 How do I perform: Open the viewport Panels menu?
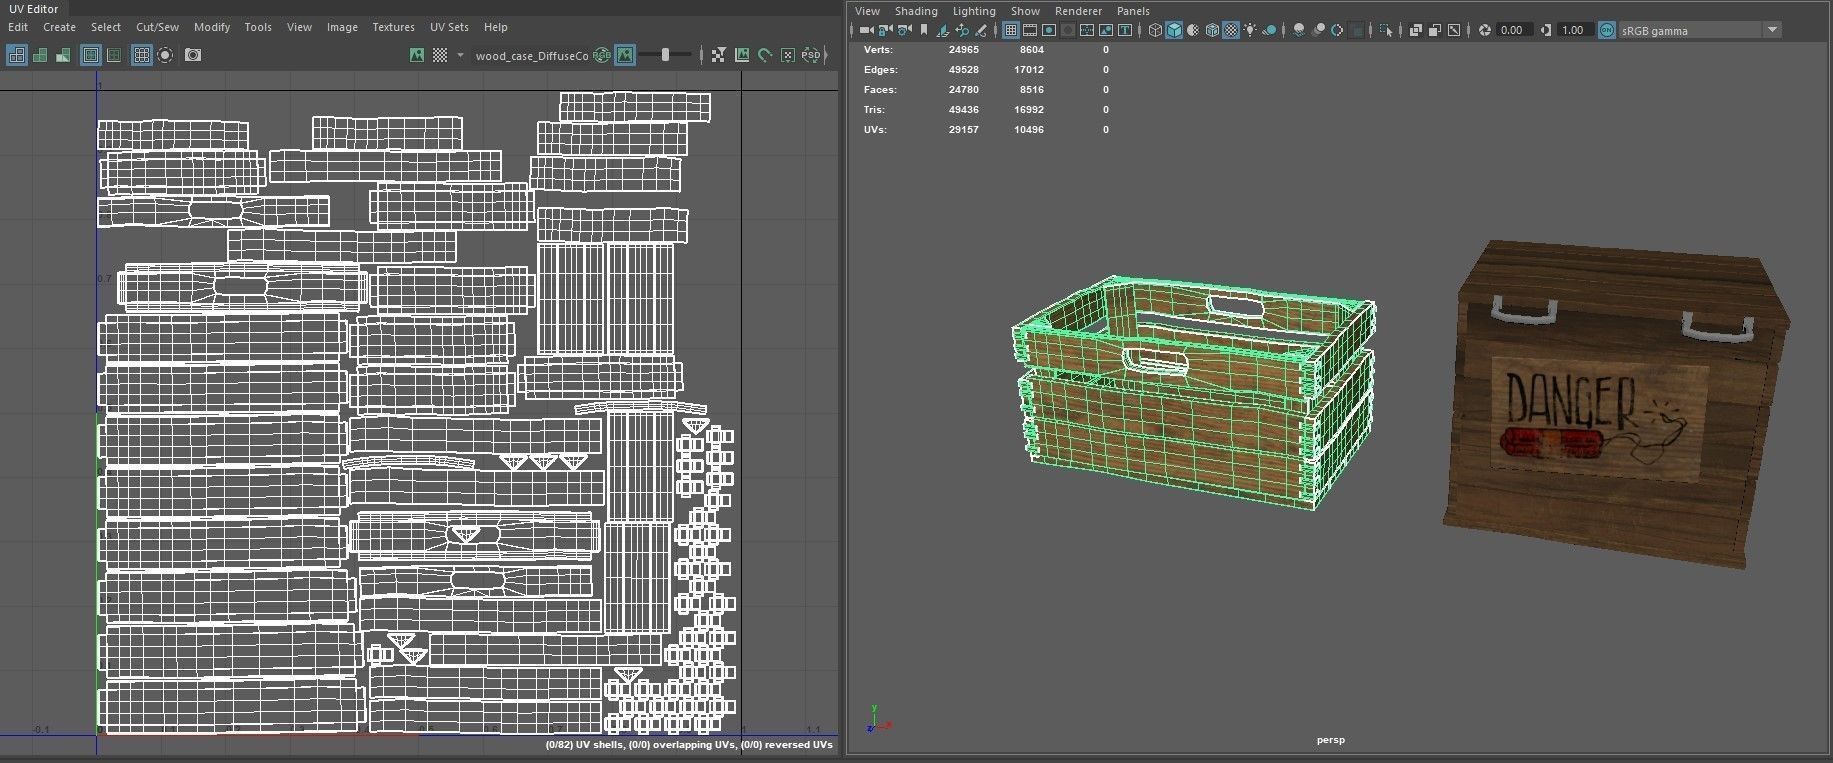(x=1133, y=11)
